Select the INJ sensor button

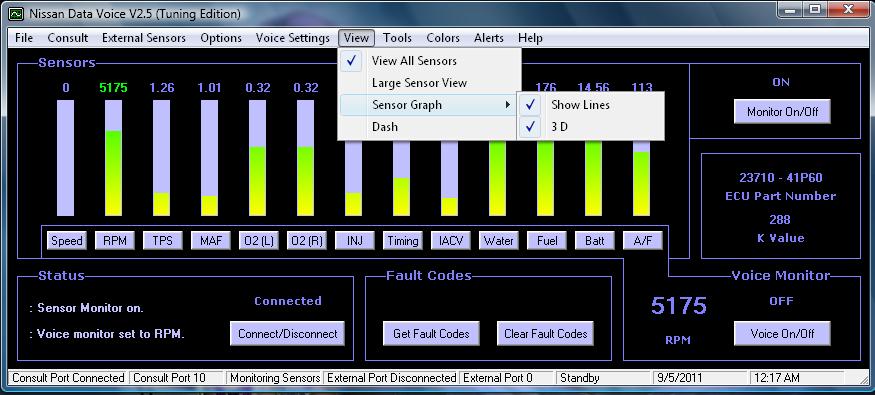click(354, 241)
